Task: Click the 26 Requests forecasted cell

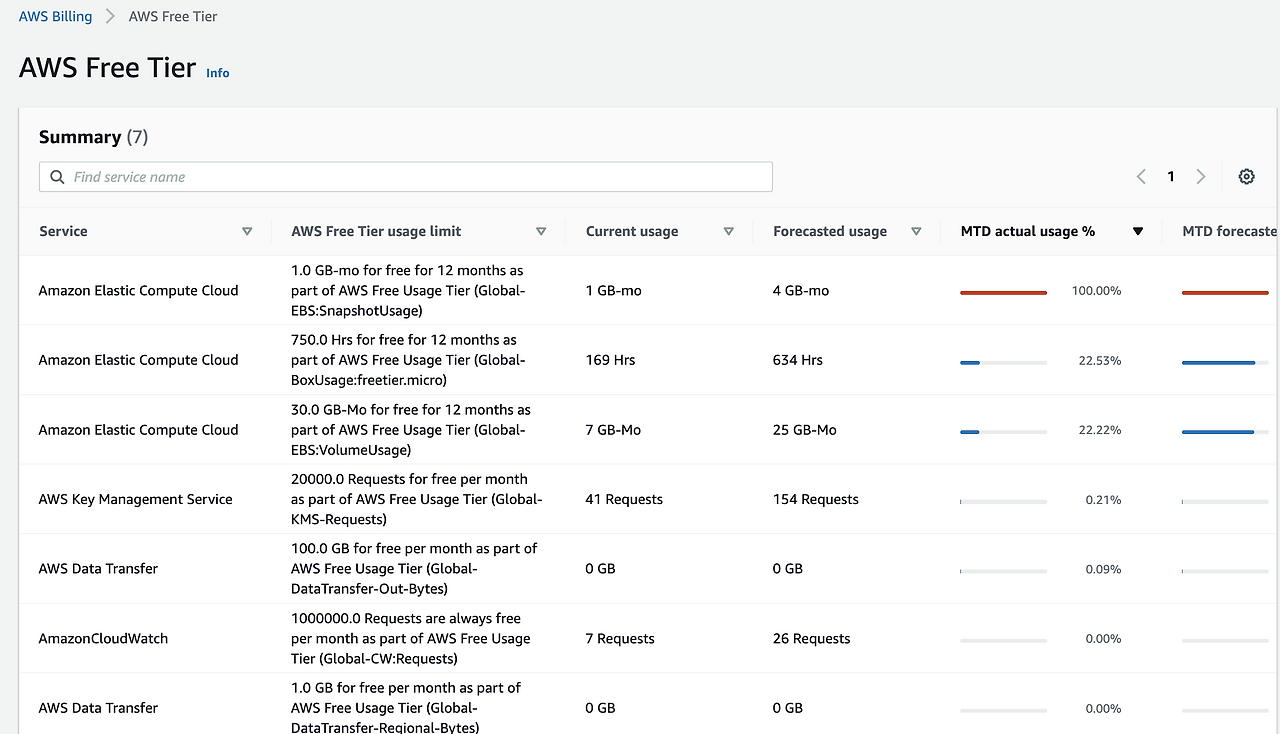Action: pyautogui.click(x=812, y=638)
